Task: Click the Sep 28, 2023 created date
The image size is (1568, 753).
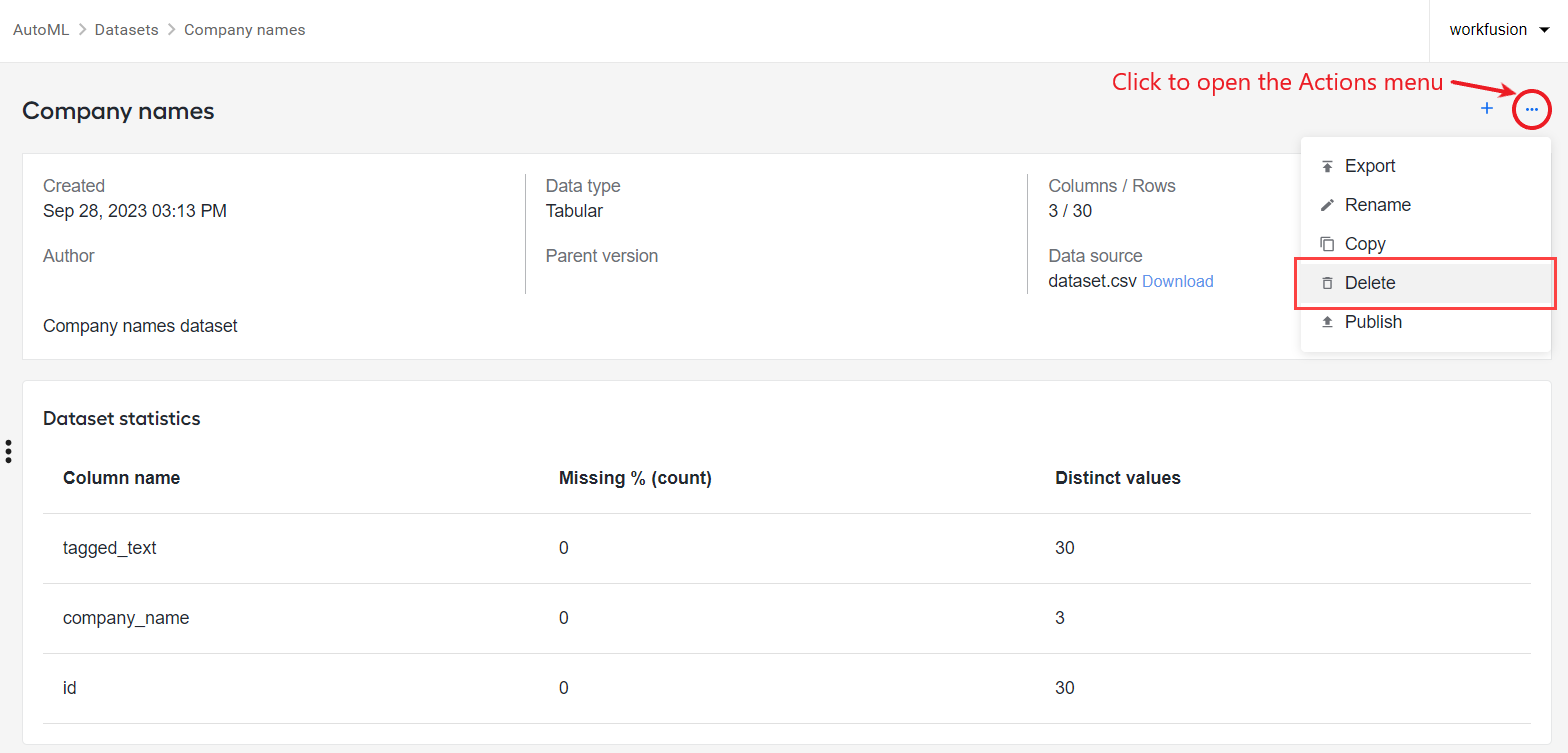Action: click(x=135, y=211)
